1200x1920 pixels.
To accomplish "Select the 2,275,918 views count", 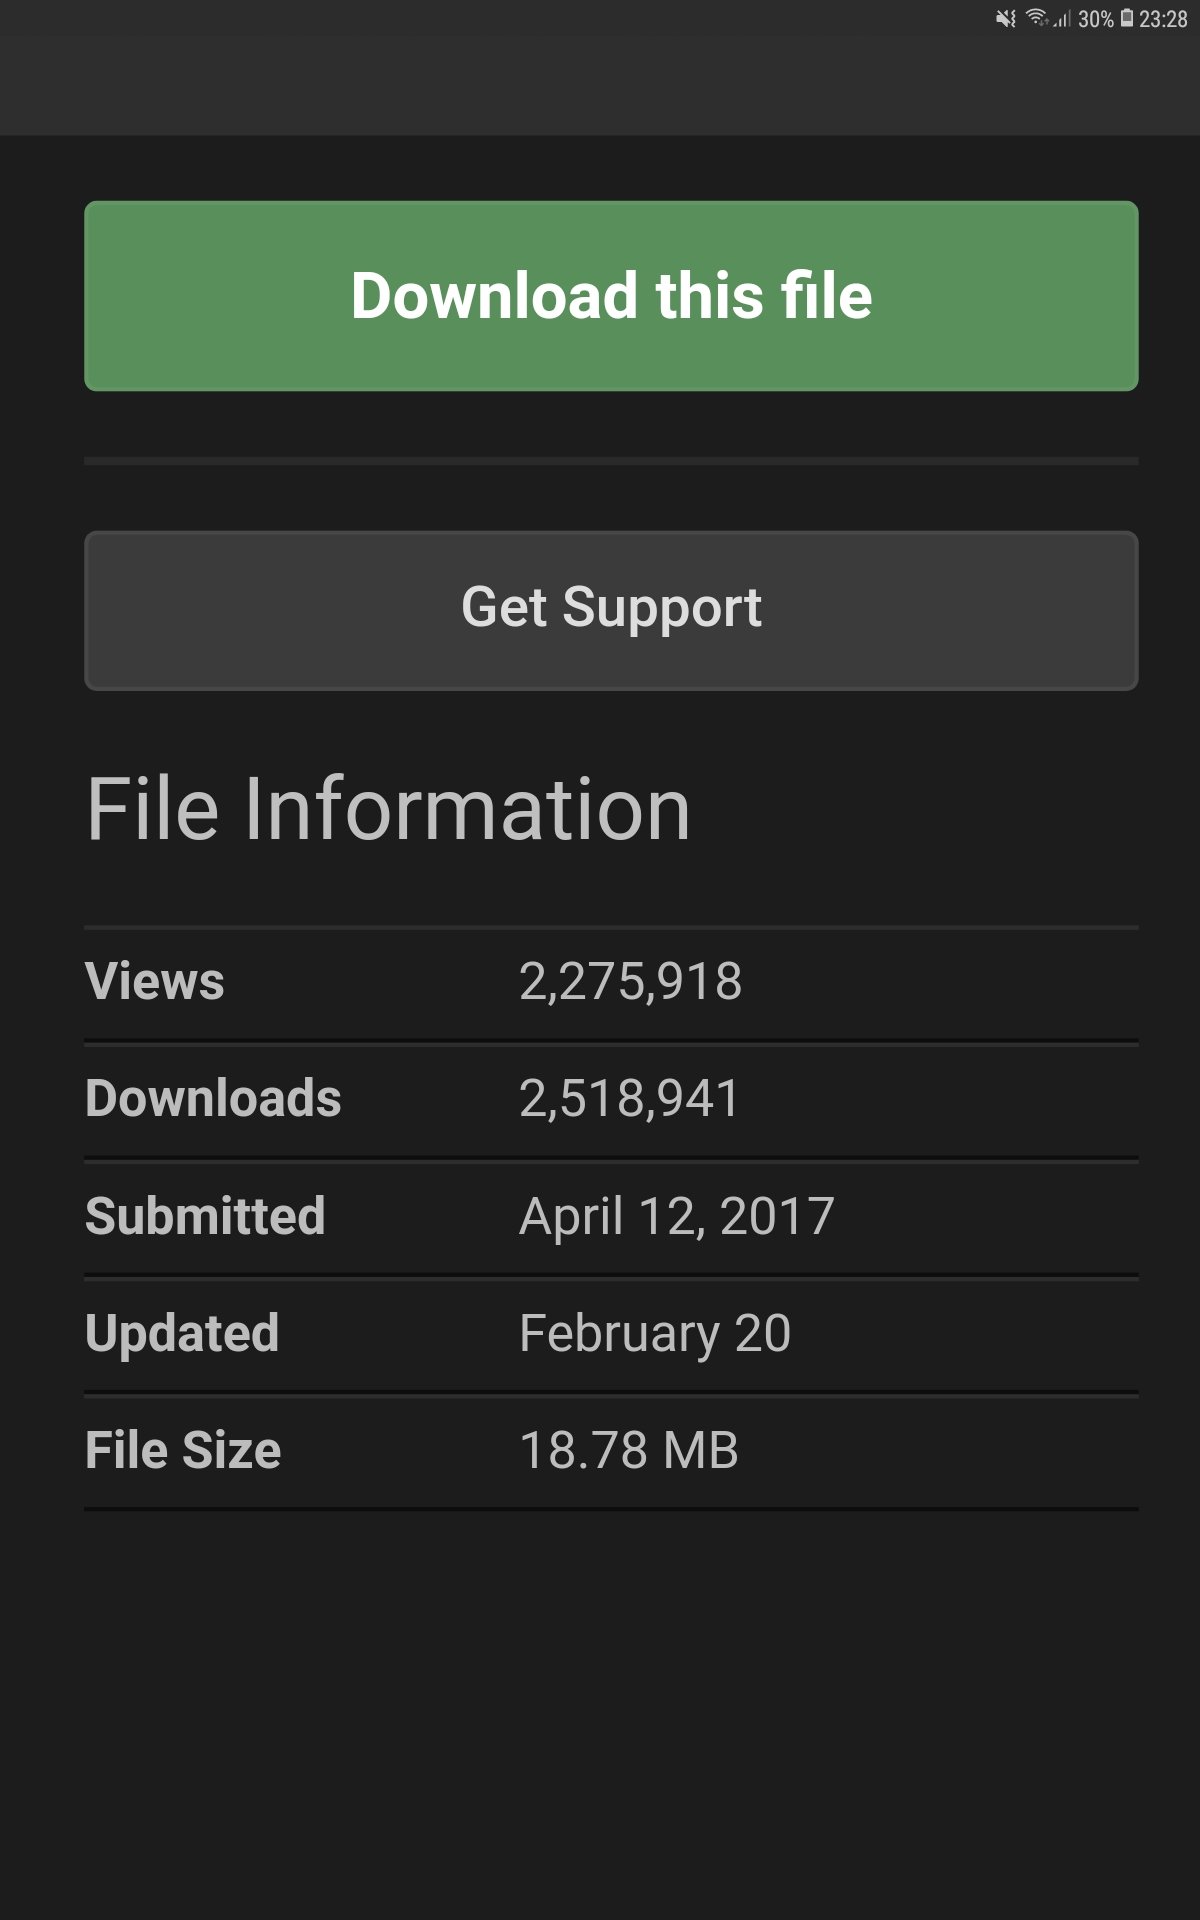I will point(630,981).
